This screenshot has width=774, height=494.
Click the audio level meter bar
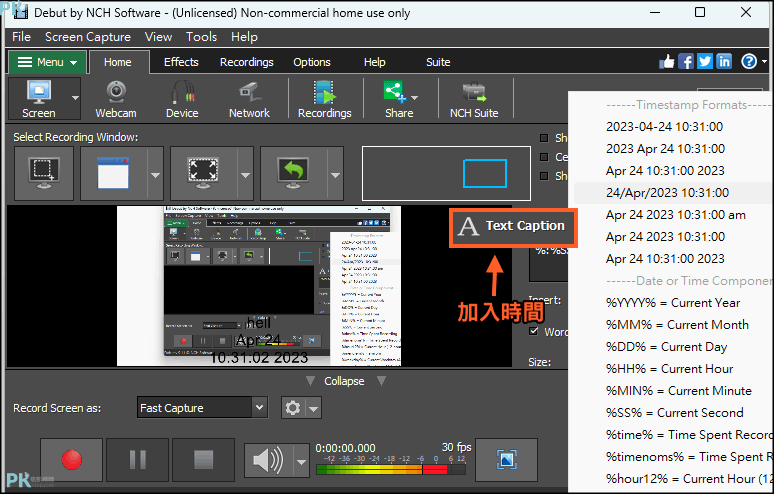coord(390,469)
